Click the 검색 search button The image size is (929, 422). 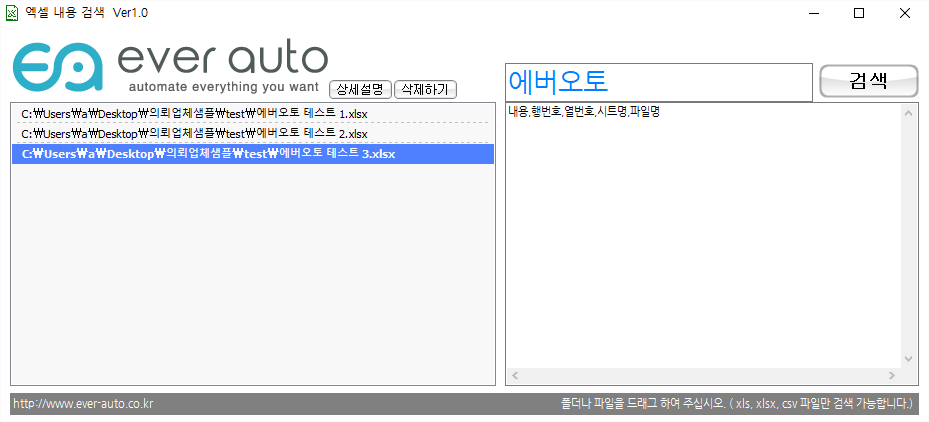pyautogui.click(x=869, y=81)
